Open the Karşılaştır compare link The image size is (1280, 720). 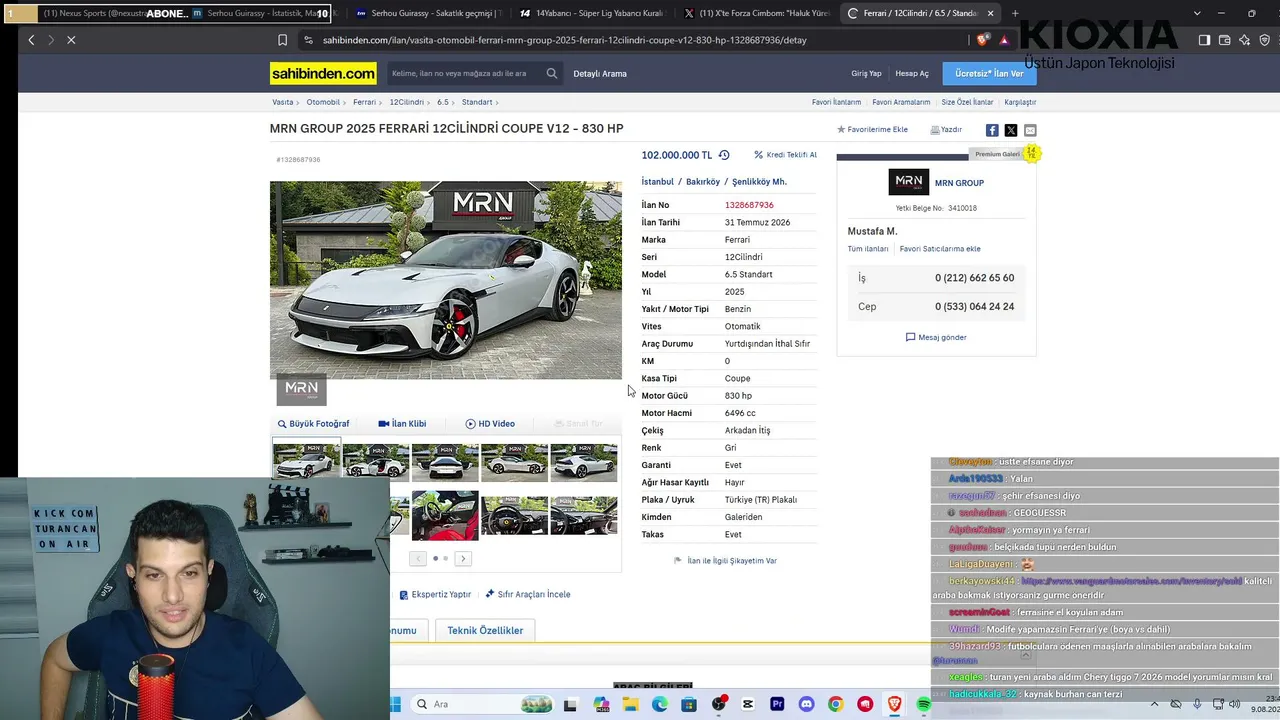[1020, 102]
